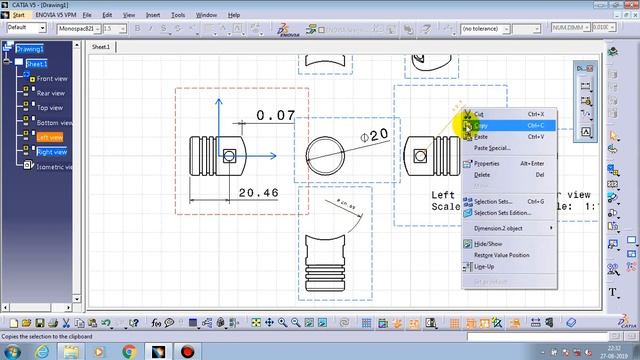Screen dimensions: 640x360
Task: Toggle bold text formatting
Action: [x=137, y=29]
